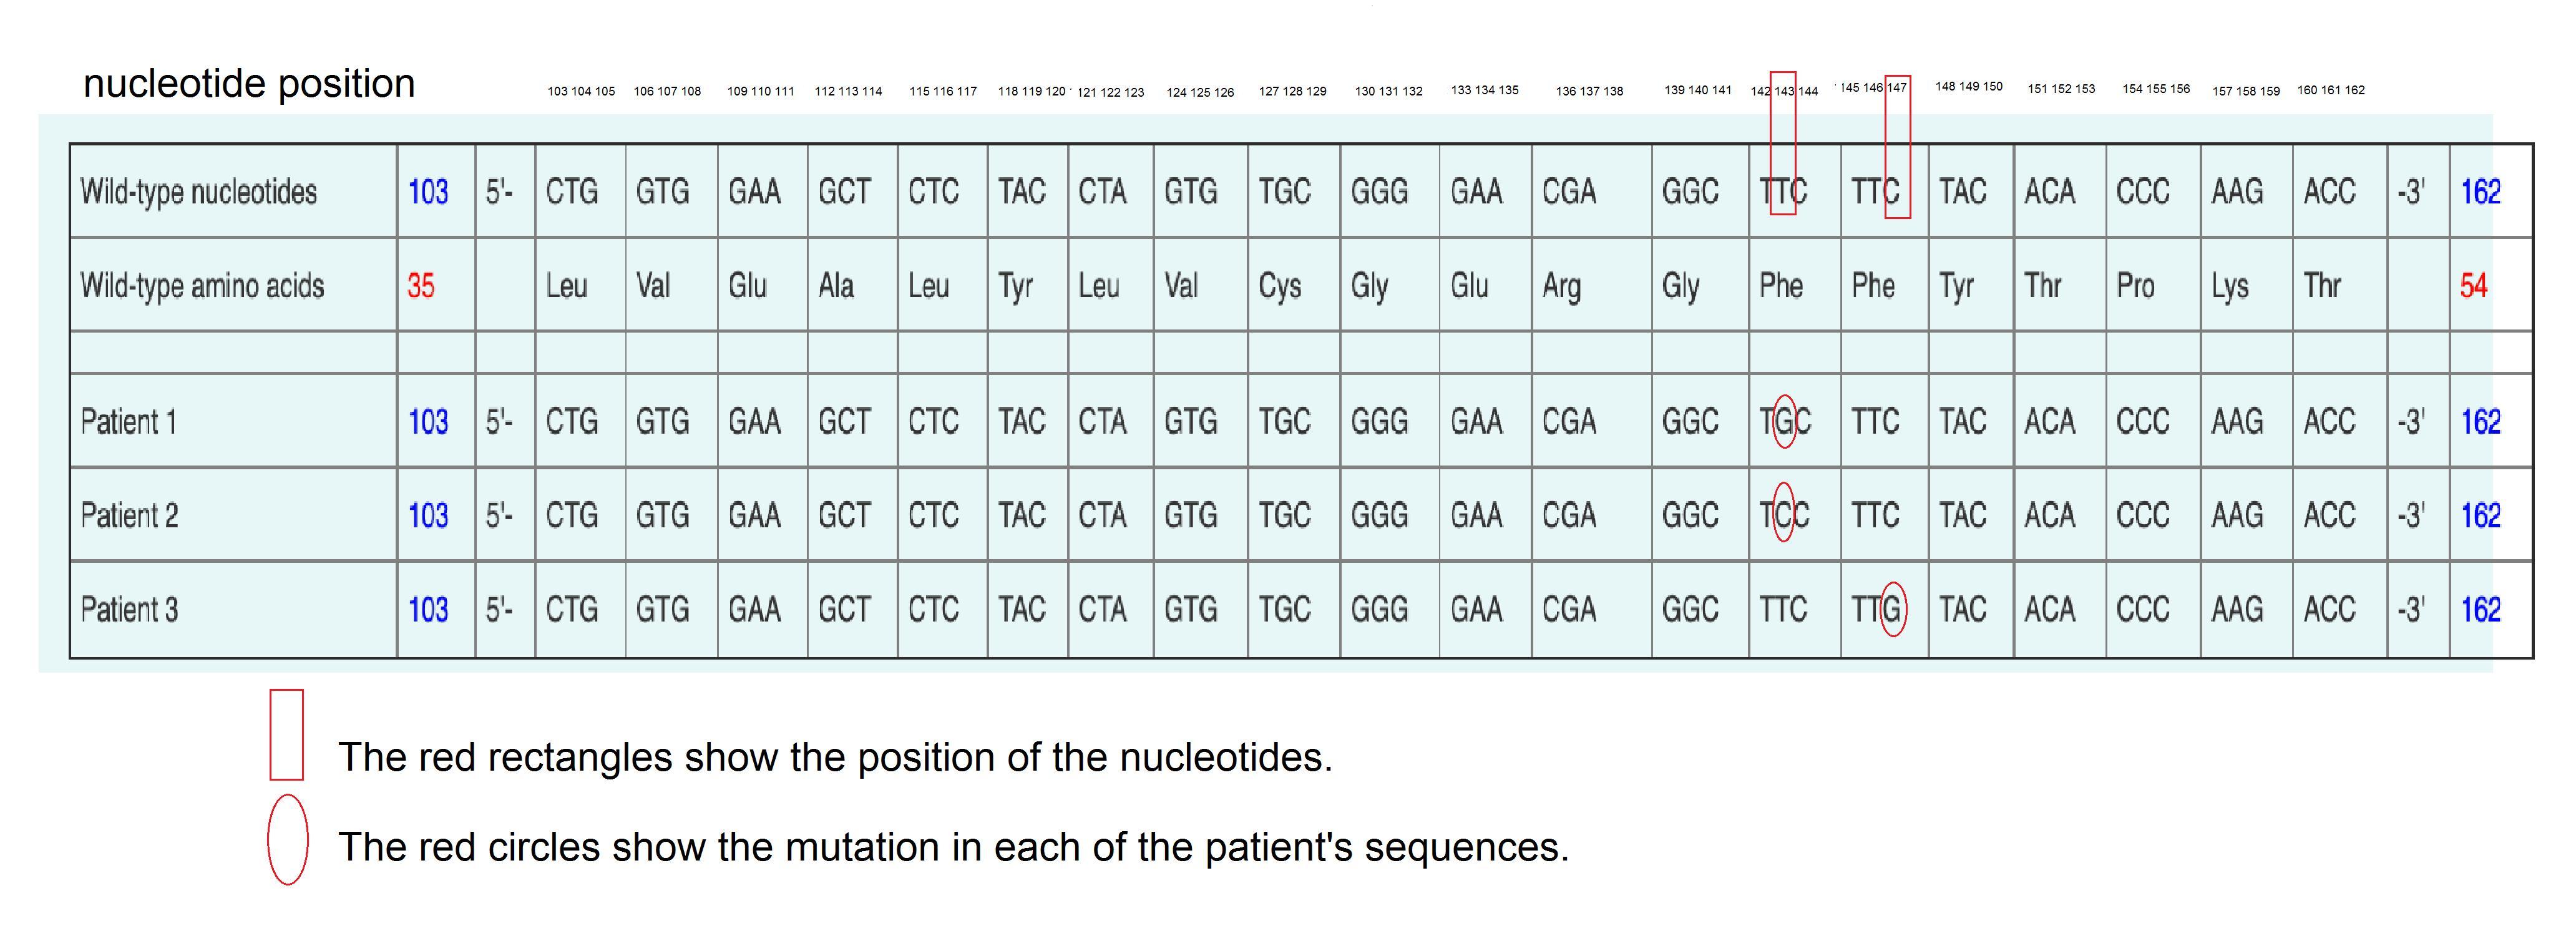2576x951 pixels.
Task: Select the "Wild-type amino acids" row label
Action: 202,286
